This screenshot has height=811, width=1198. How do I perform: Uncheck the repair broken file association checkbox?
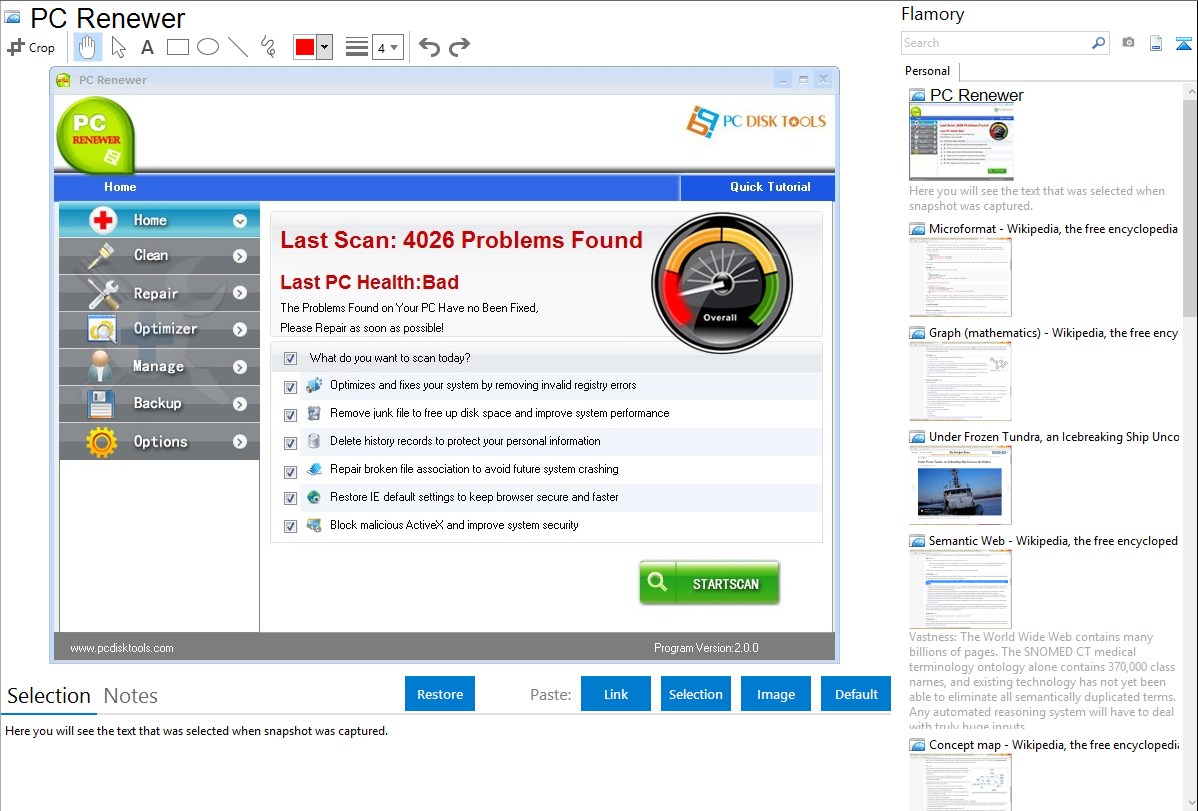[290, 472]
